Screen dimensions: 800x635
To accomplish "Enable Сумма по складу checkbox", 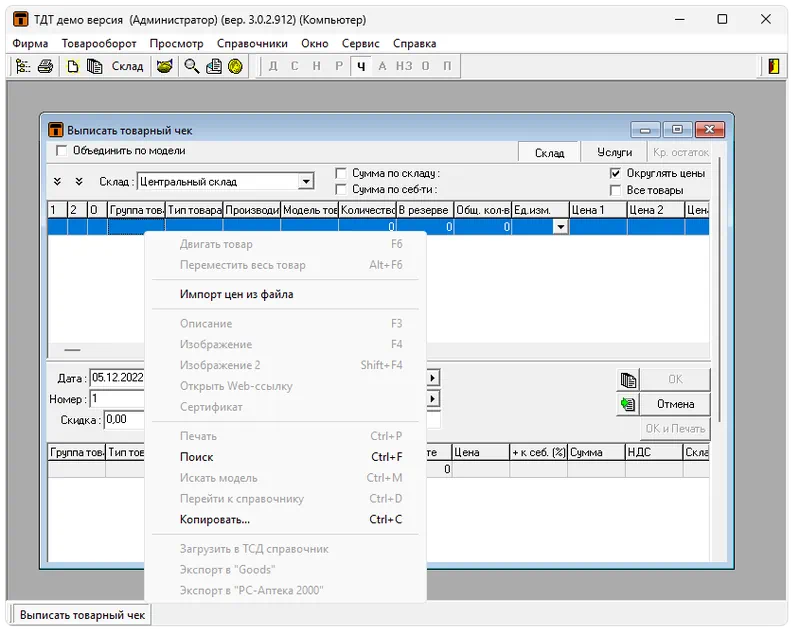I will 341,173.
